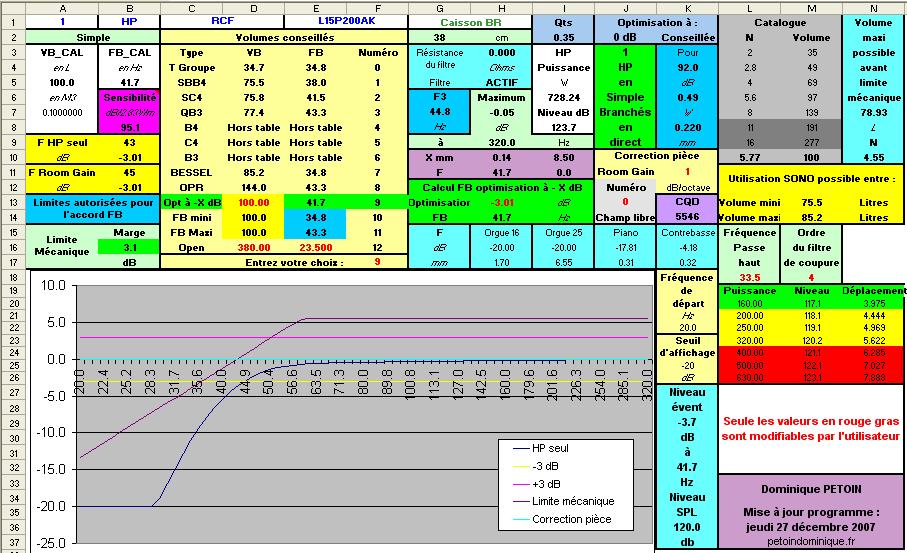Viewport: 907px width, 553px height.
Task: Select the Open volume 380.00 cell
Action: 253,248
